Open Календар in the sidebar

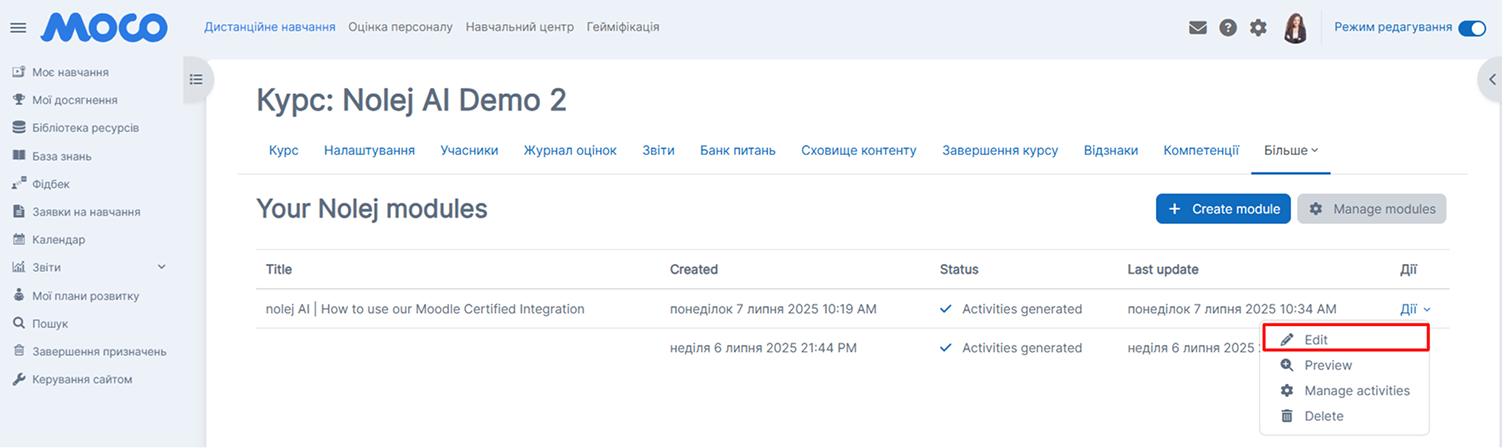[58, 240]
